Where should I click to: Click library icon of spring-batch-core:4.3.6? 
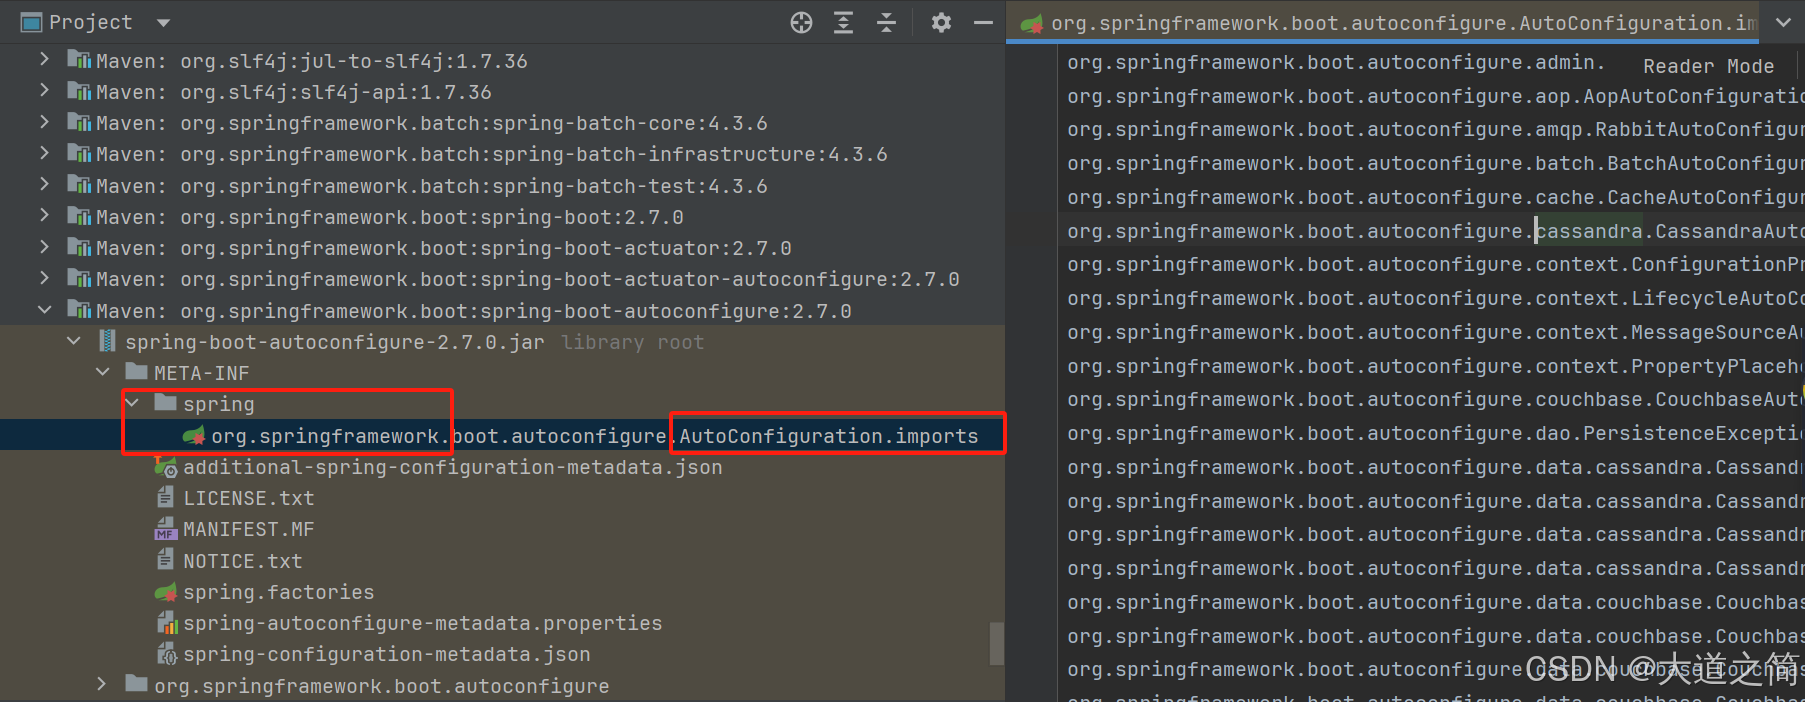point(78,122)
